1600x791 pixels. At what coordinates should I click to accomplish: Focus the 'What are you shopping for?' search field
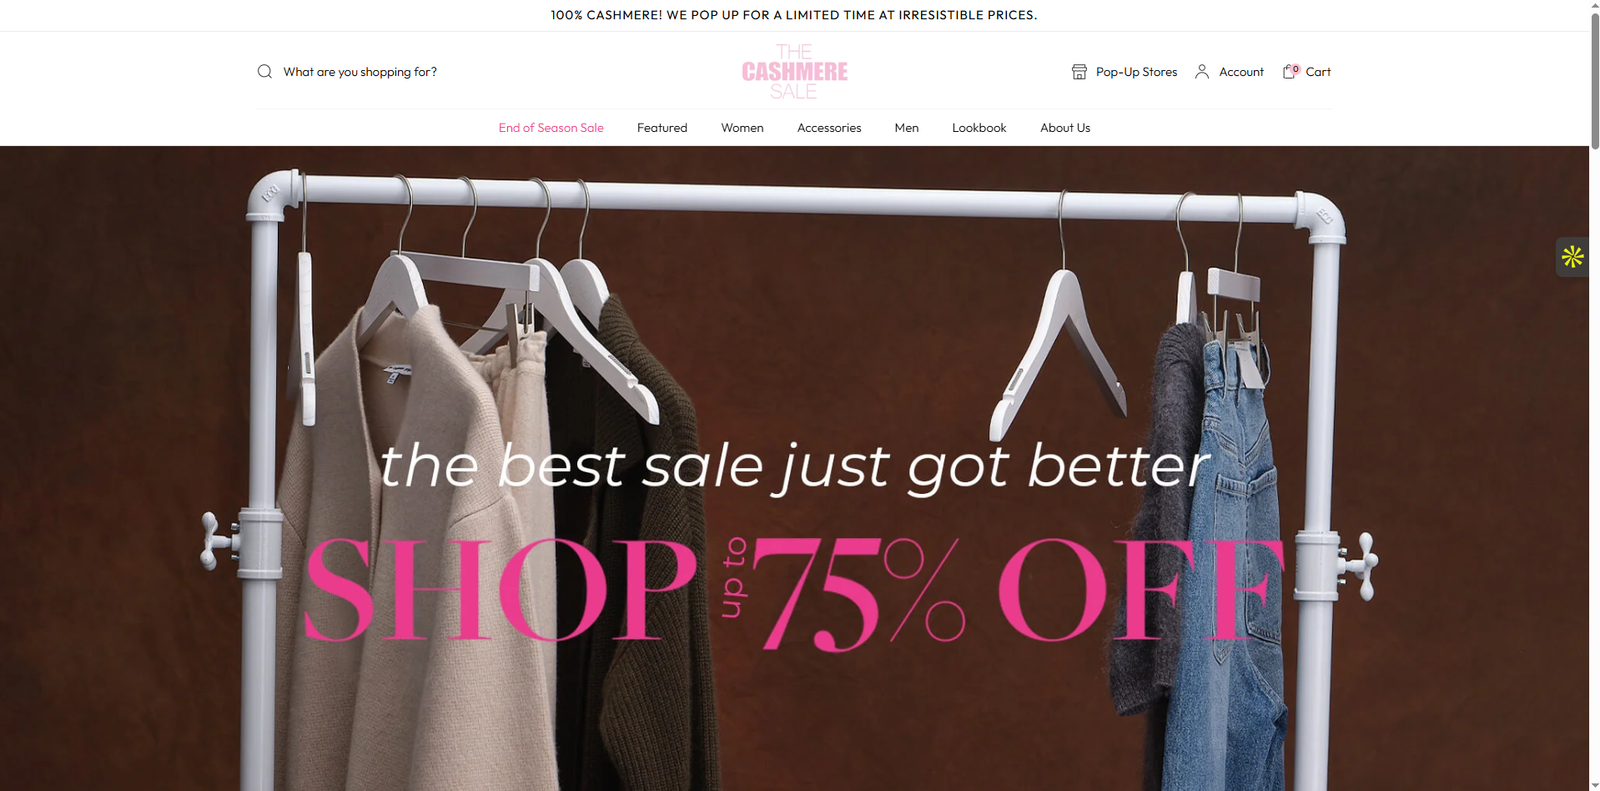coord(360,72)
